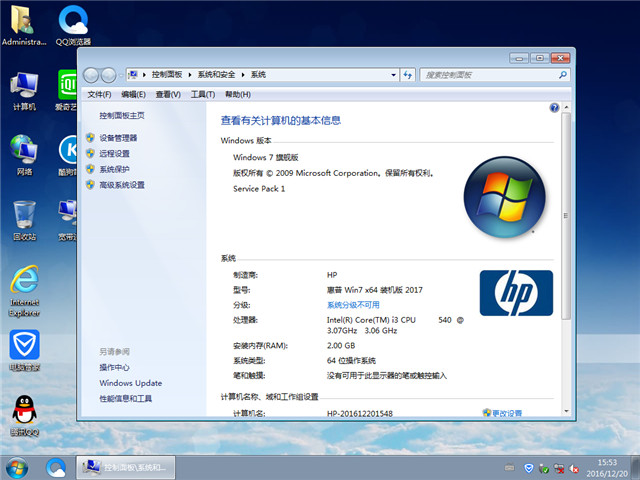Select the 控制面板 taskbar window button
Image resolution: width=640 pixels, height=480 pixels.
pos(126,468)
